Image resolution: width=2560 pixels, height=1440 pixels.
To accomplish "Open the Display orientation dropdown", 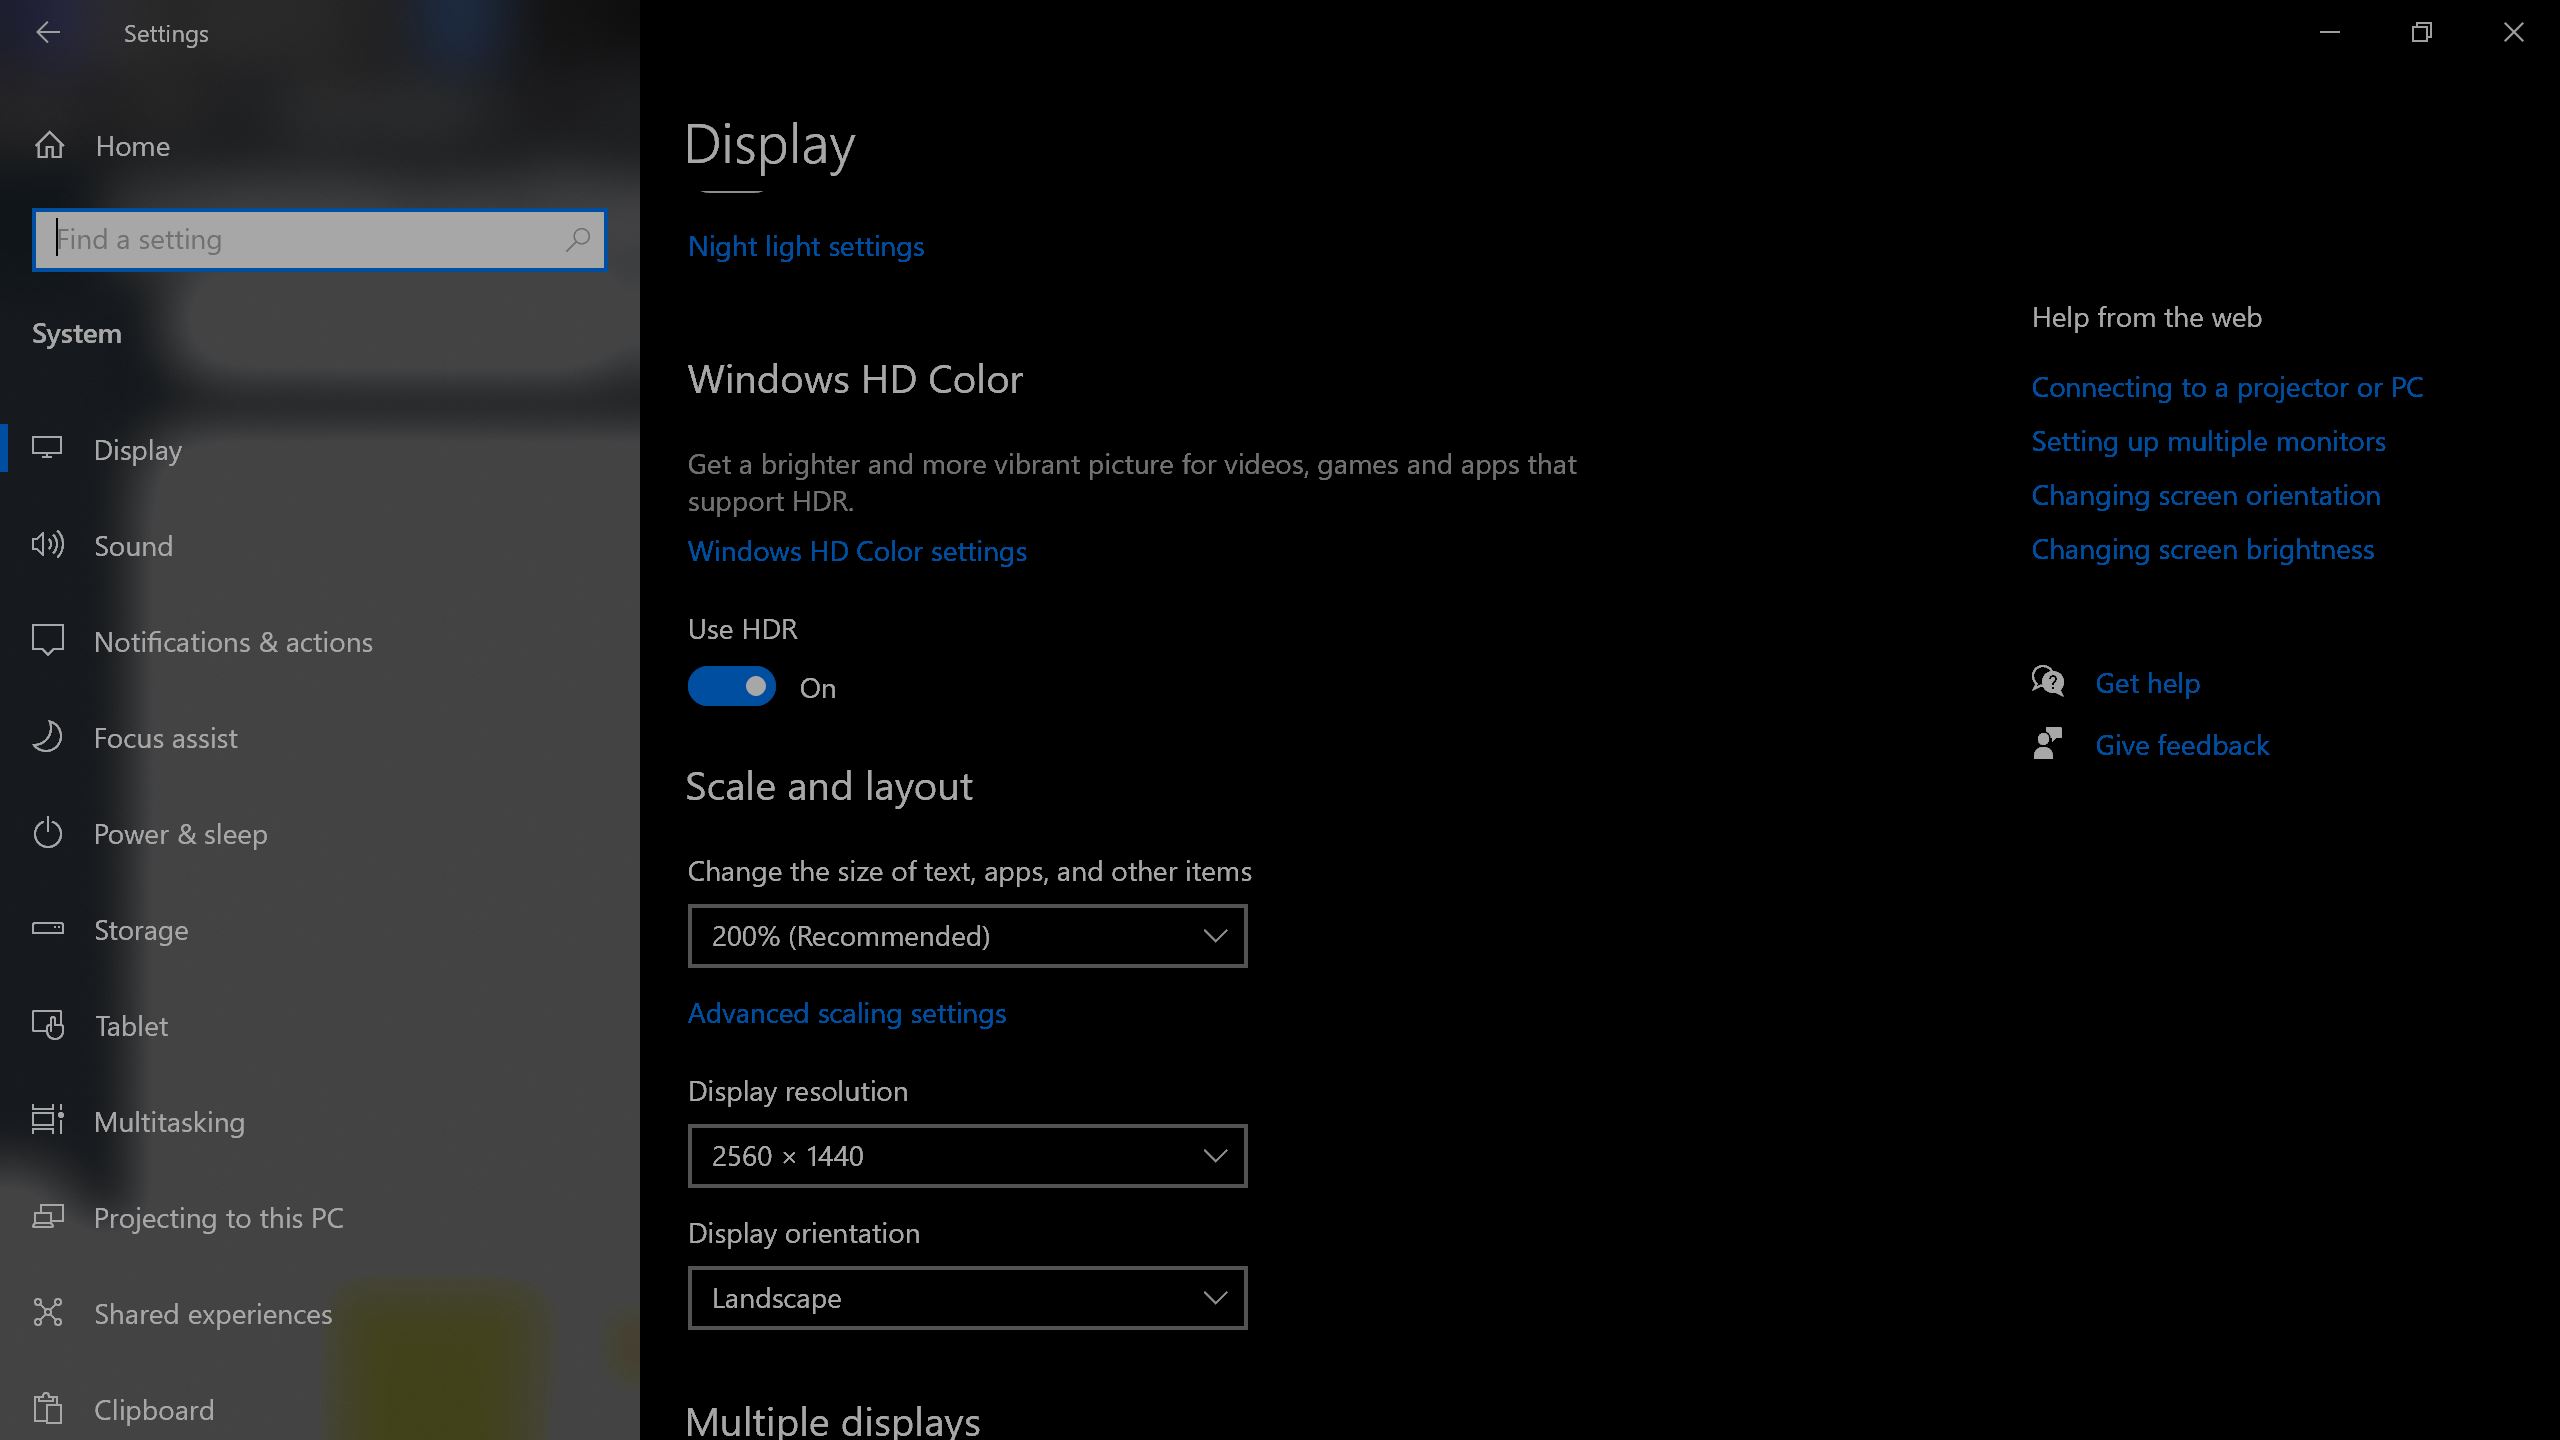I will [967, 1298].
